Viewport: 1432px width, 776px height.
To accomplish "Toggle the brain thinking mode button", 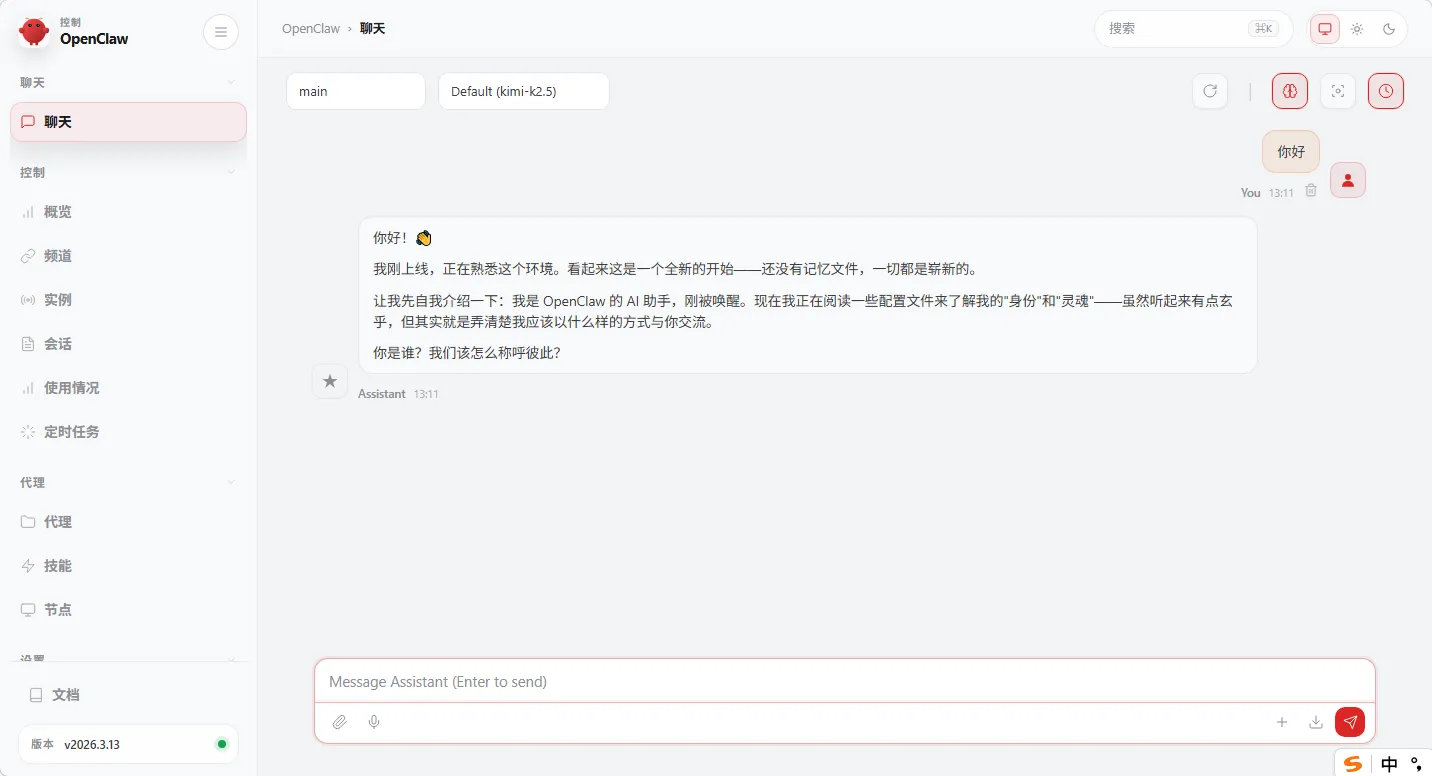I will [x=1290, y=91].
